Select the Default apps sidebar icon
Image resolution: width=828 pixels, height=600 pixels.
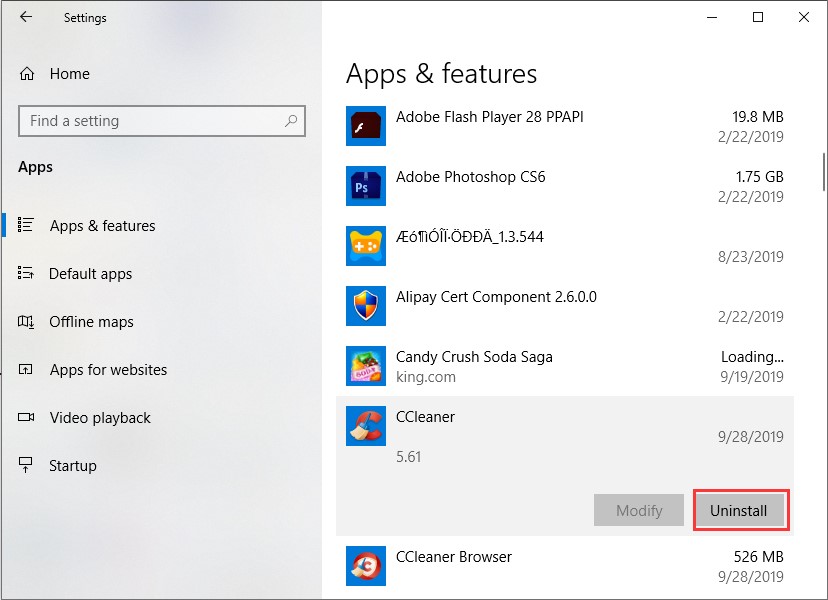[x=25, y=273]
